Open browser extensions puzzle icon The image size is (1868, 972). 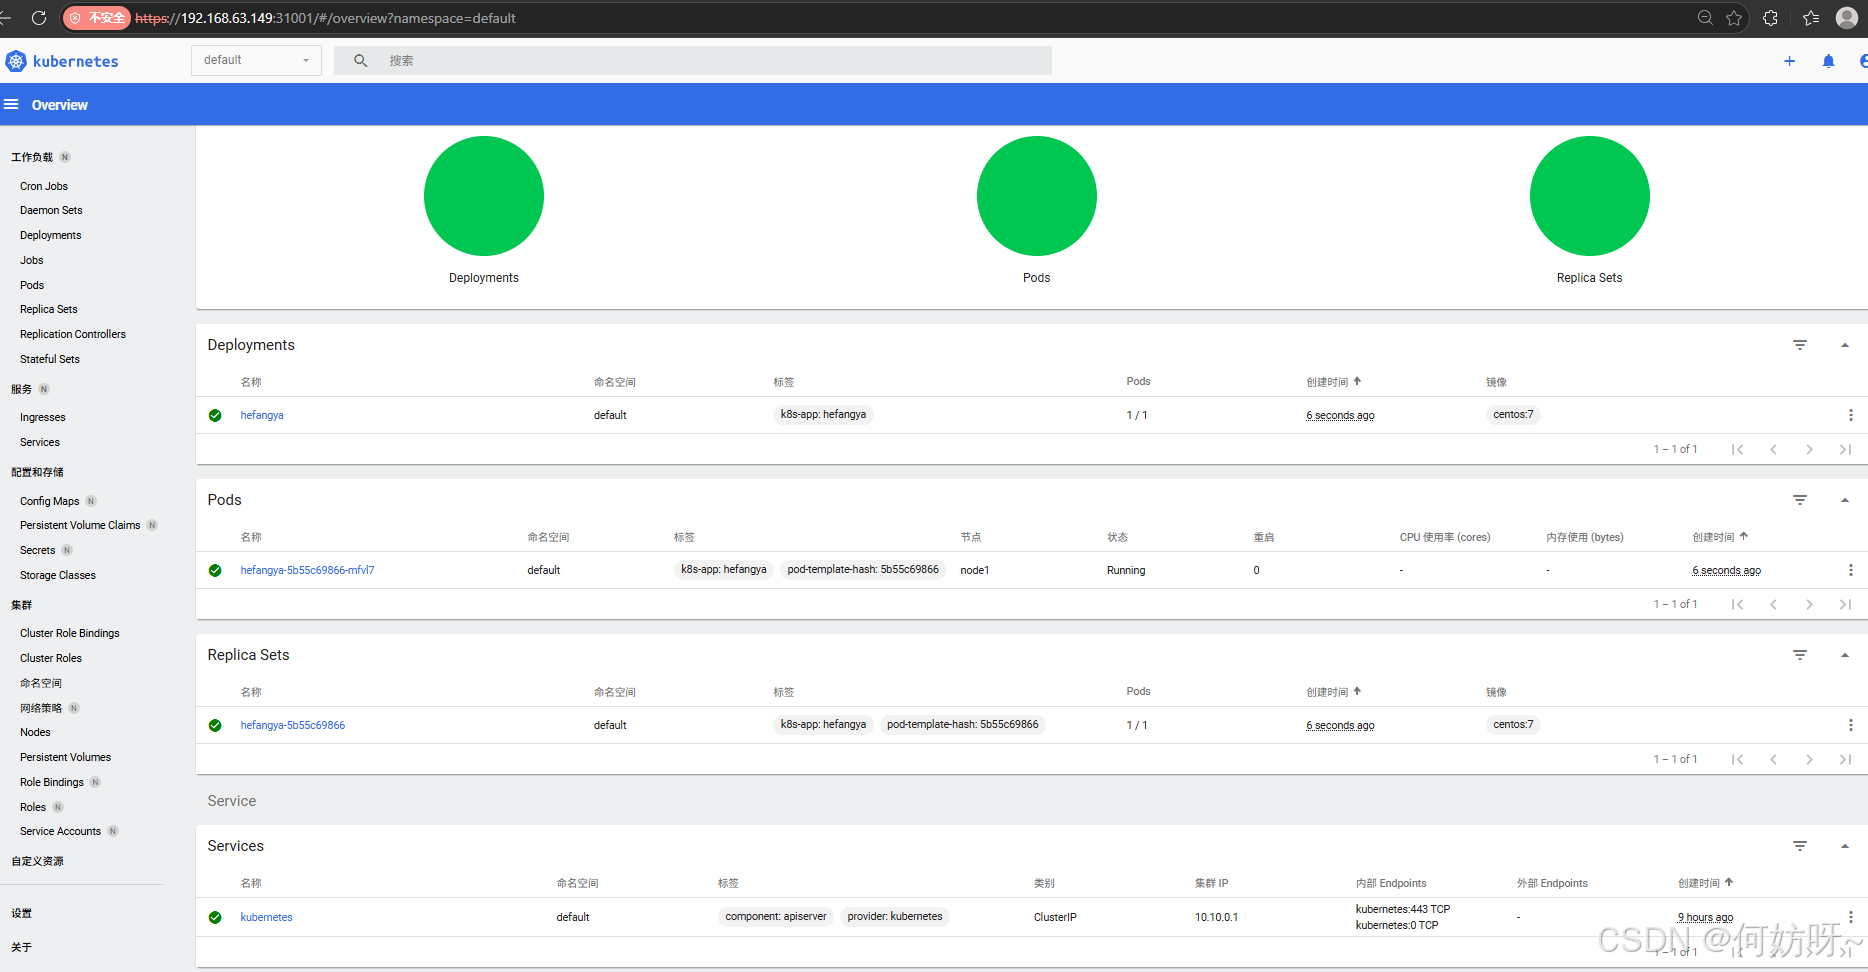[1770, 18]
